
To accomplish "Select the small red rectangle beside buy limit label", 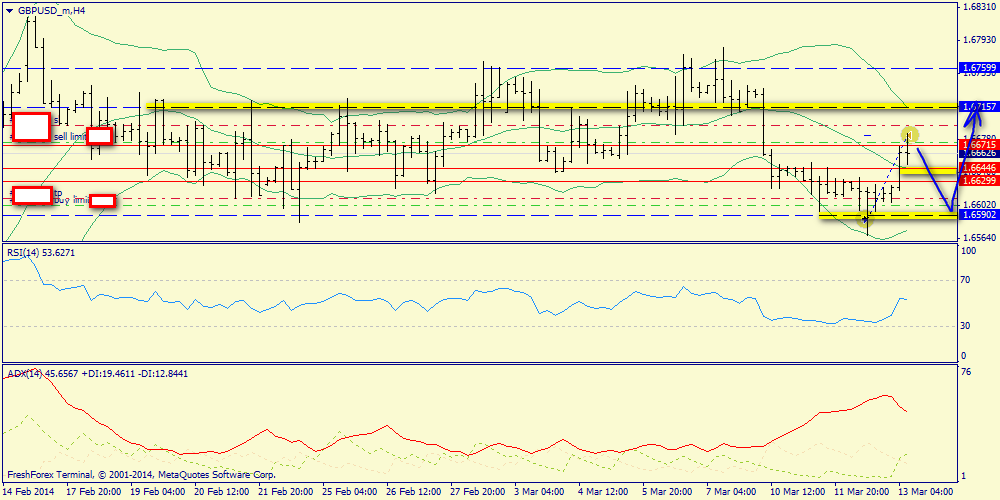I will [x=104, y=201].
